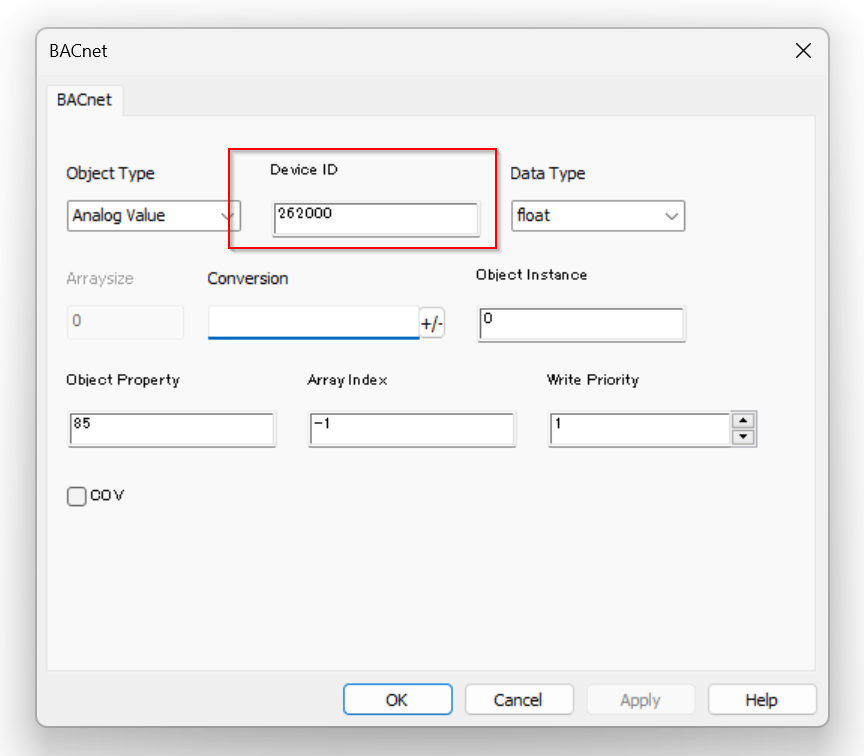Select the BACnet tab
Screen dimensions: 864x756
(84, 100)
